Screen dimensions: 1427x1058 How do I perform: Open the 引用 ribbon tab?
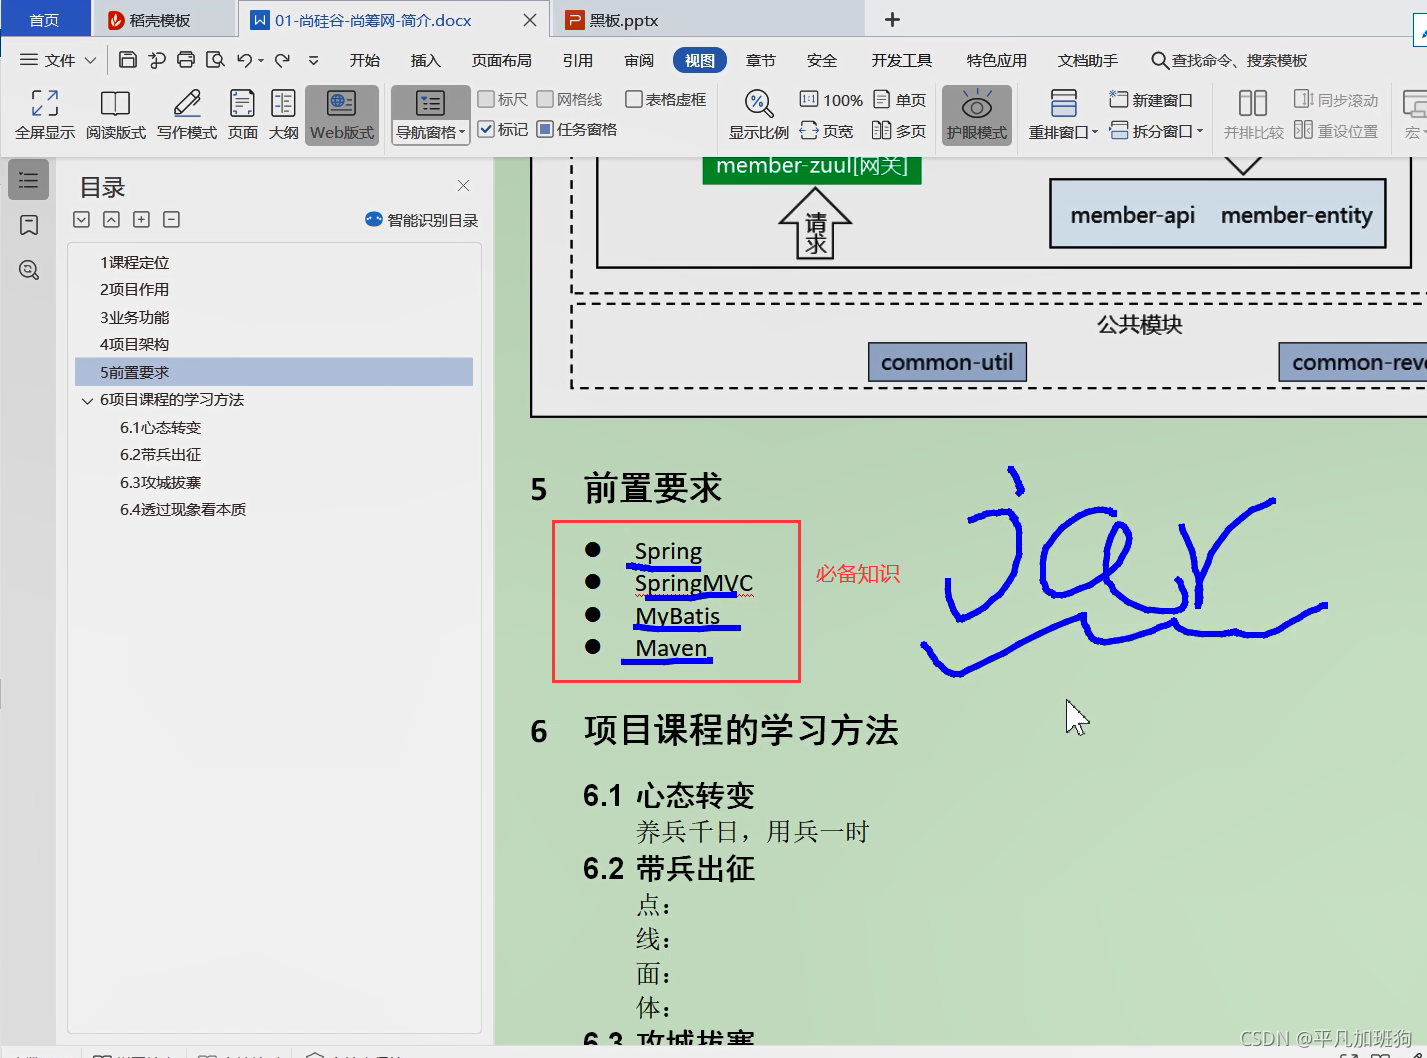(x=578, y=60)
